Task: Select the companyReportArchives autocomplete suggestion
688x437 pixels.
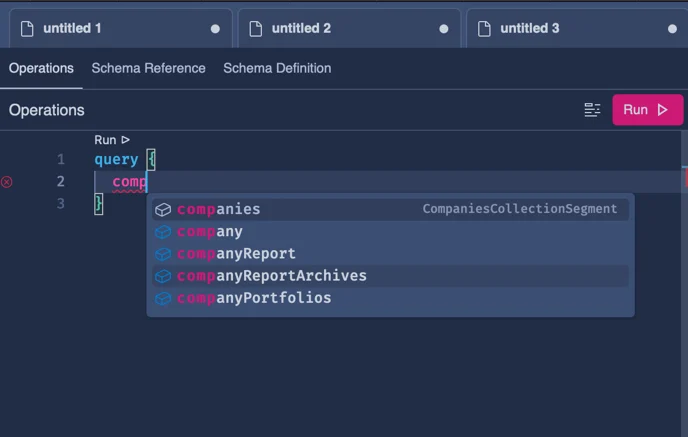Action: [391, 276]
